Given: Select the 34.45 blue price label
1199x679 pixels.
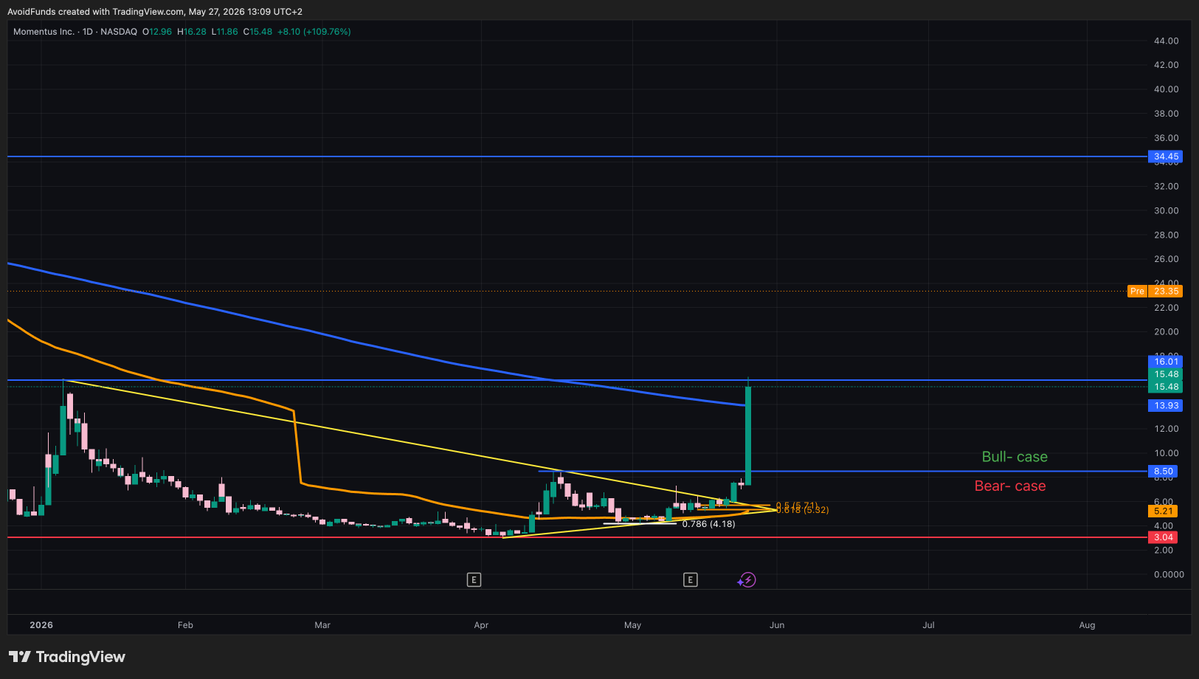Looking at the screenshot, I should point(1165,156).
